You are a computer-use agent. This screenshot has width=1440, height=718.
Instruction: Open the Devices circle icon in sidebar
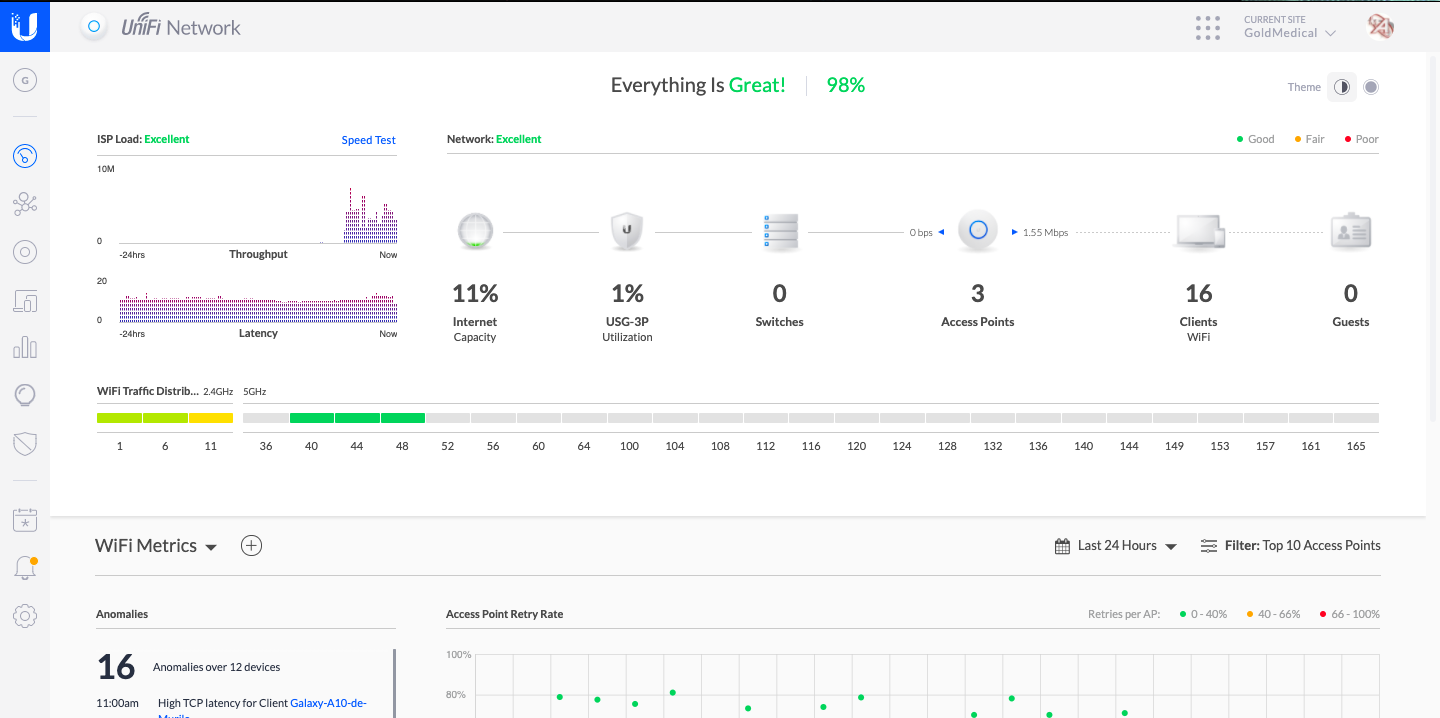[x=25, y=252]
